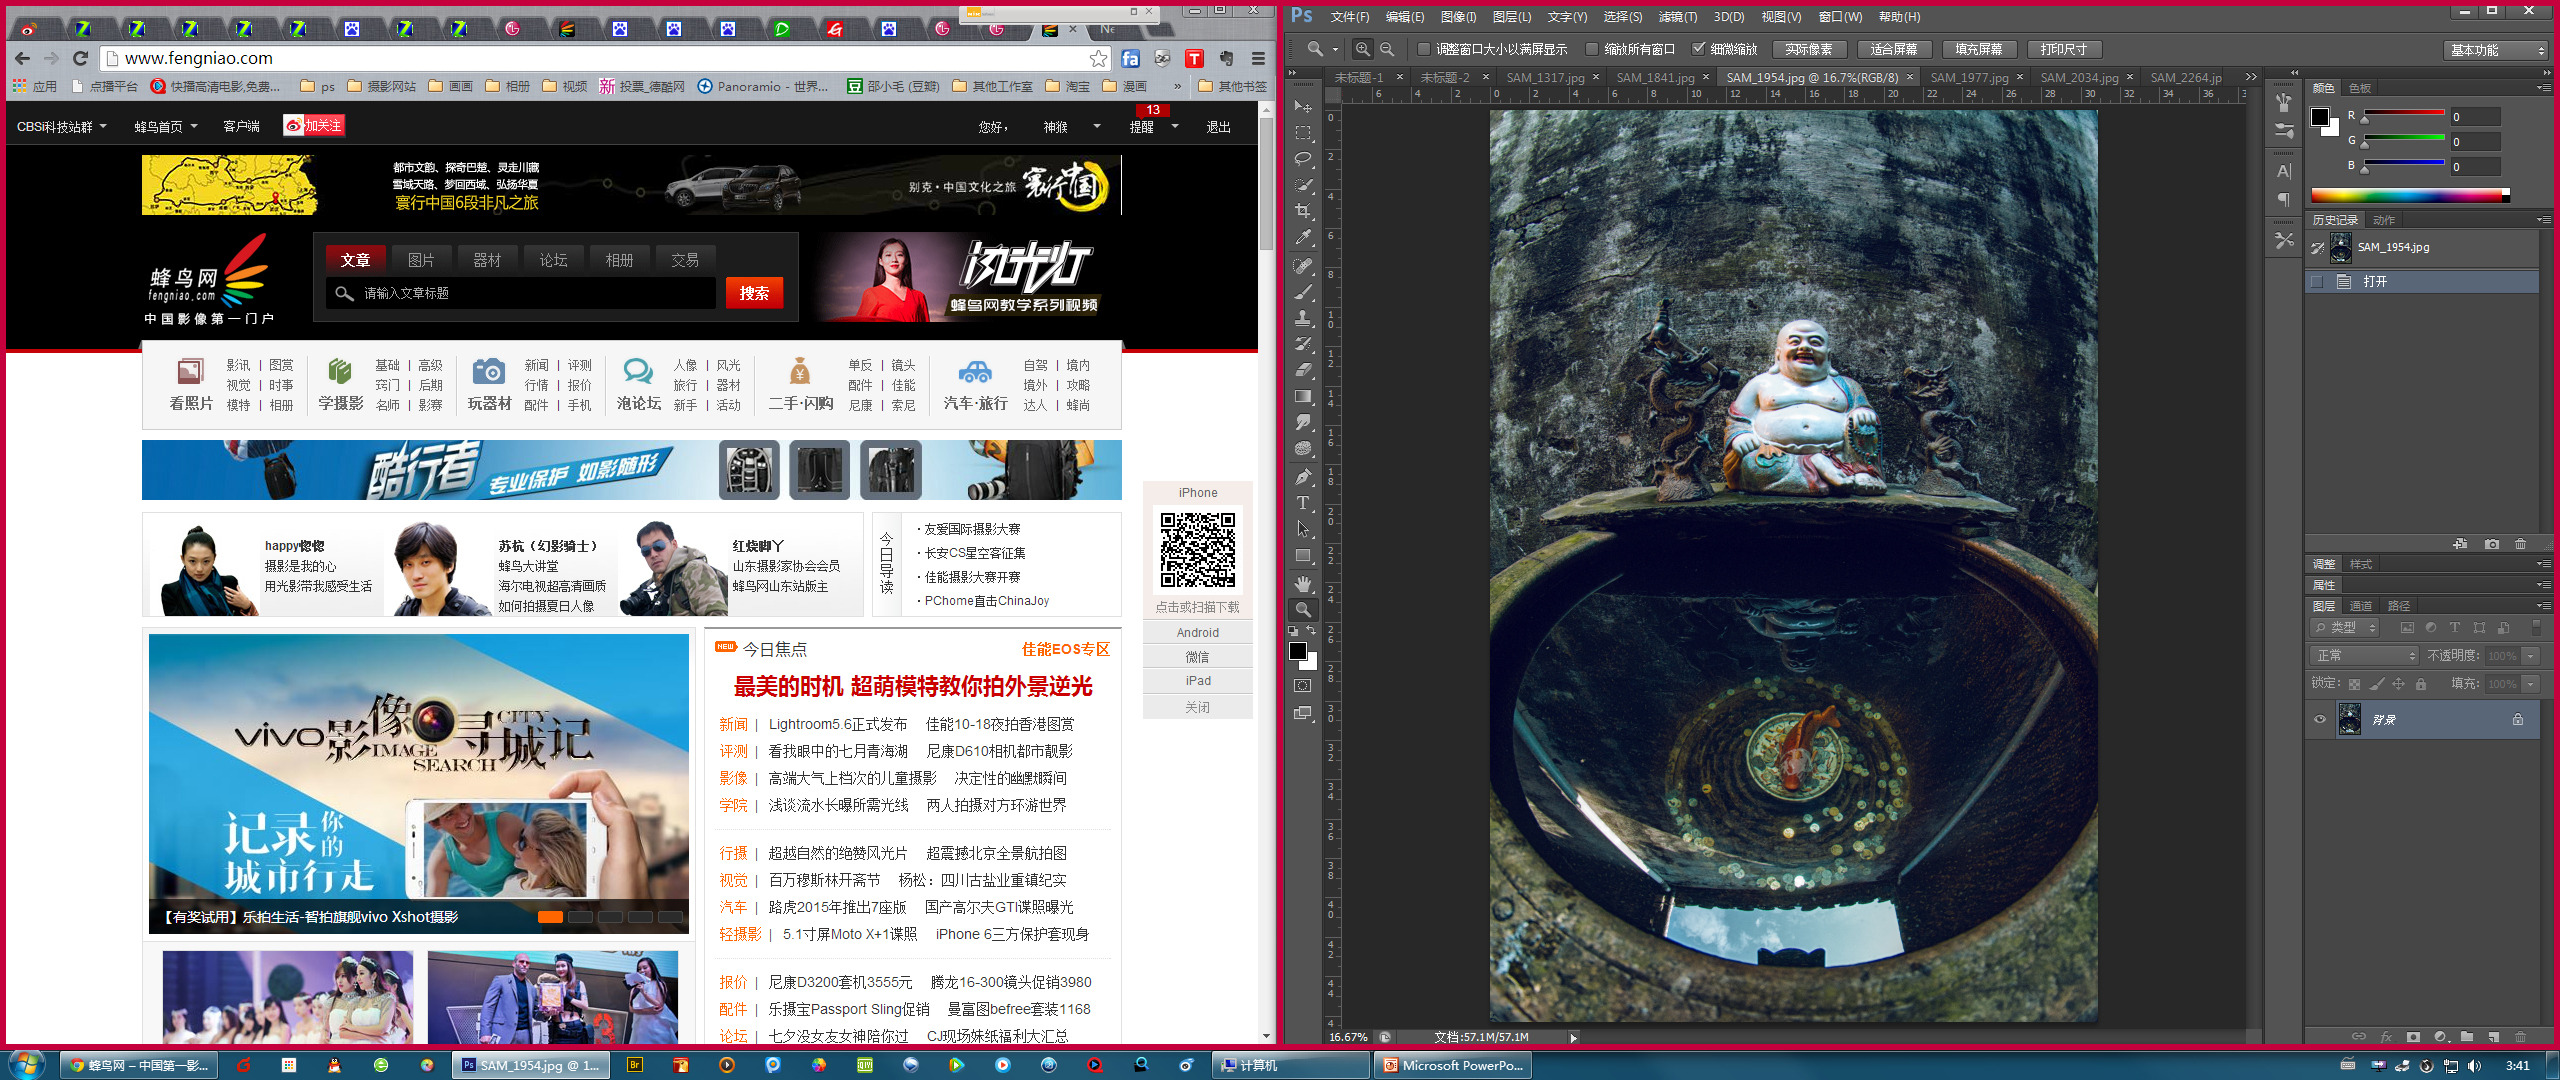The image size is (2560, 1080).
Task: Toggle the layer filter on/off switch
Action: [x=2536, y=628]
